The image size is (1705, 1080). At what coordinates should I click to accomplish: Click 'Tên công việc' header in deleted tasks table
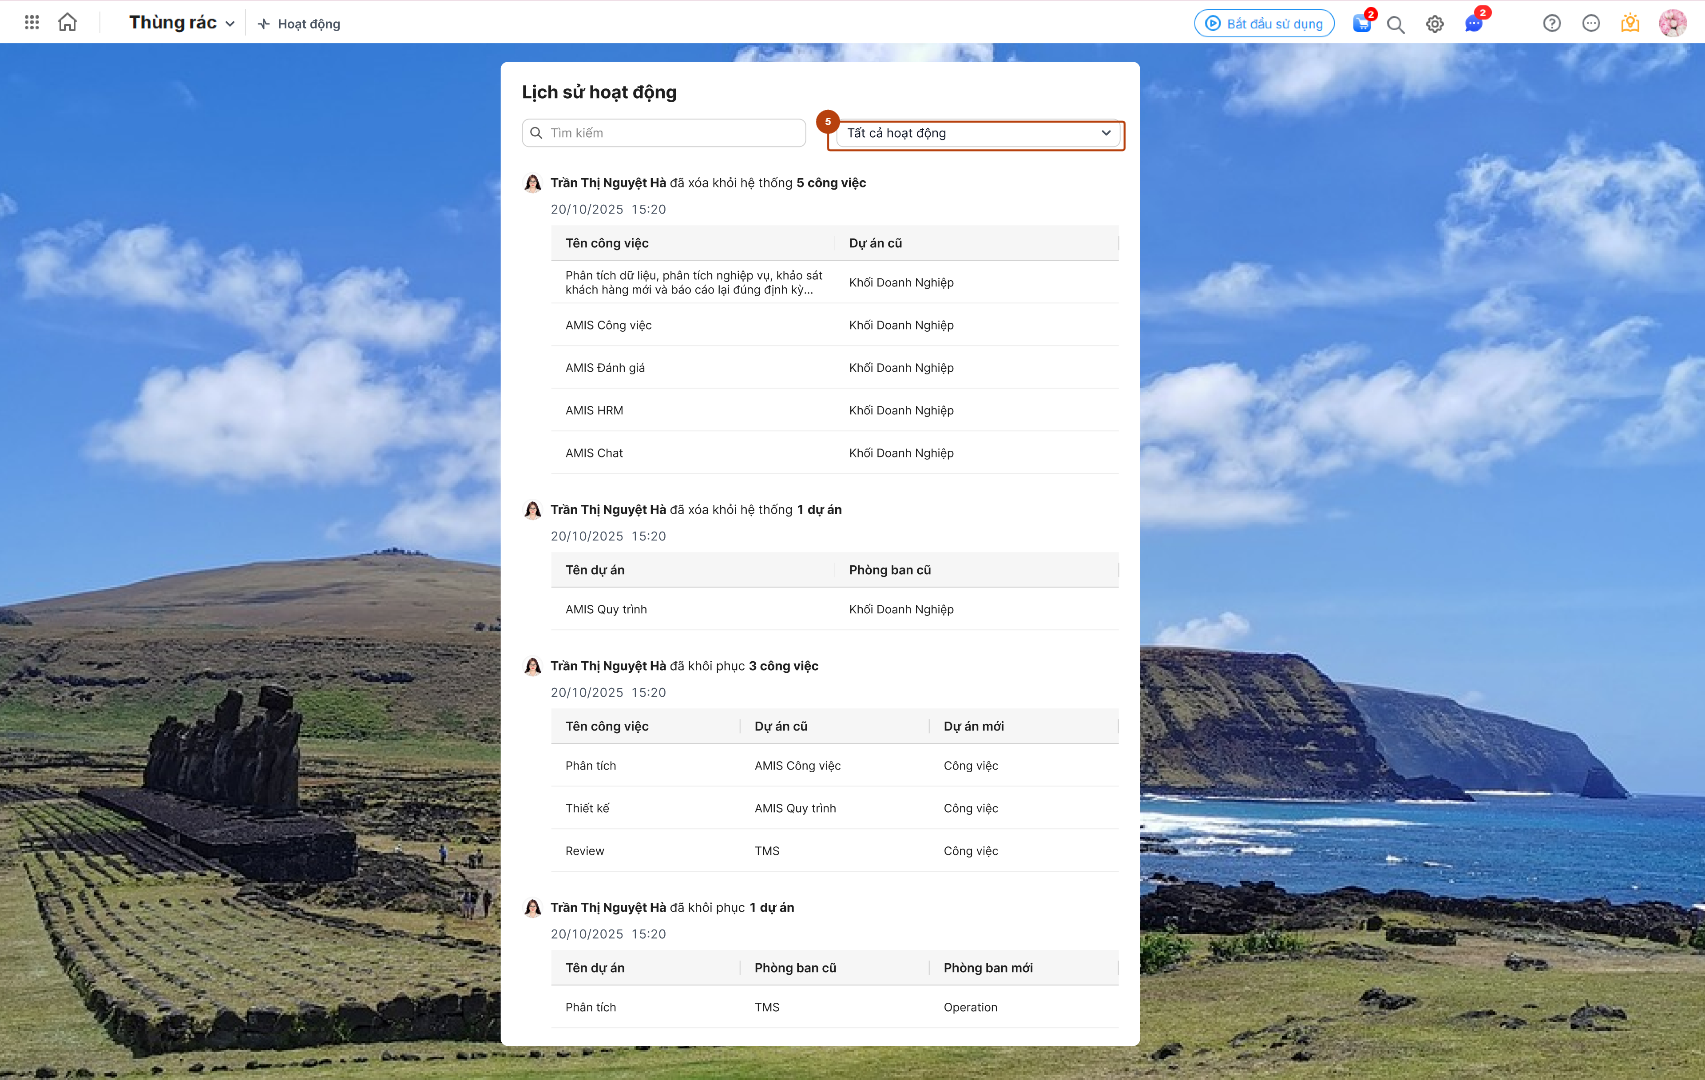tap(607, 243)
